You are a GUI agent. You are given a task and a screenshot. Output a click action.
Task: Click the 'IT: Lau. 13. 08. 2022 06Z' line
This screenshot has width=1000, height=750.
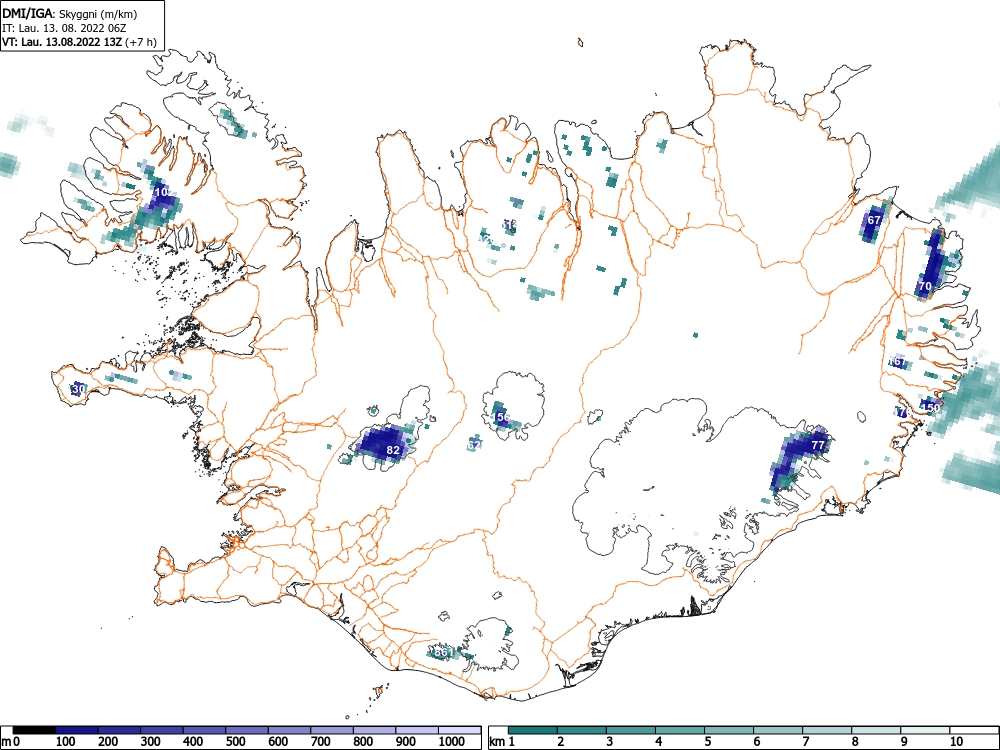coord(64,28)
